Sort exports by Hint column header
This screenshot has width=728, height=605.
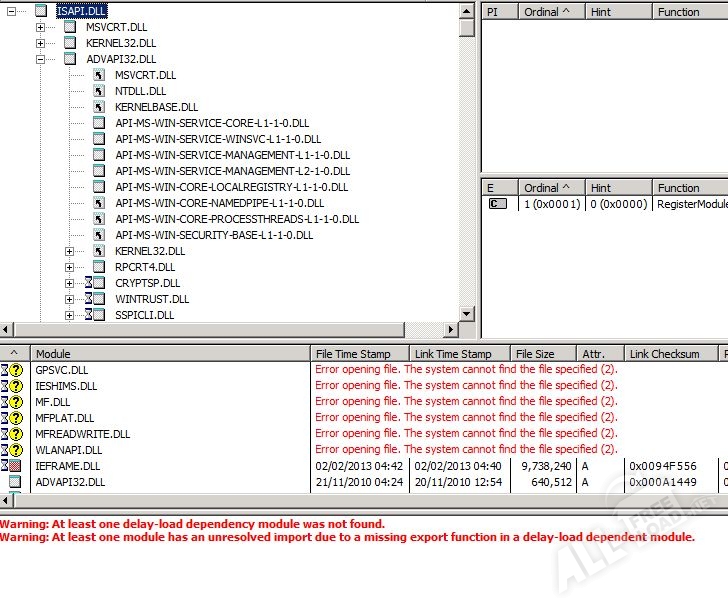tap(617, 188)
